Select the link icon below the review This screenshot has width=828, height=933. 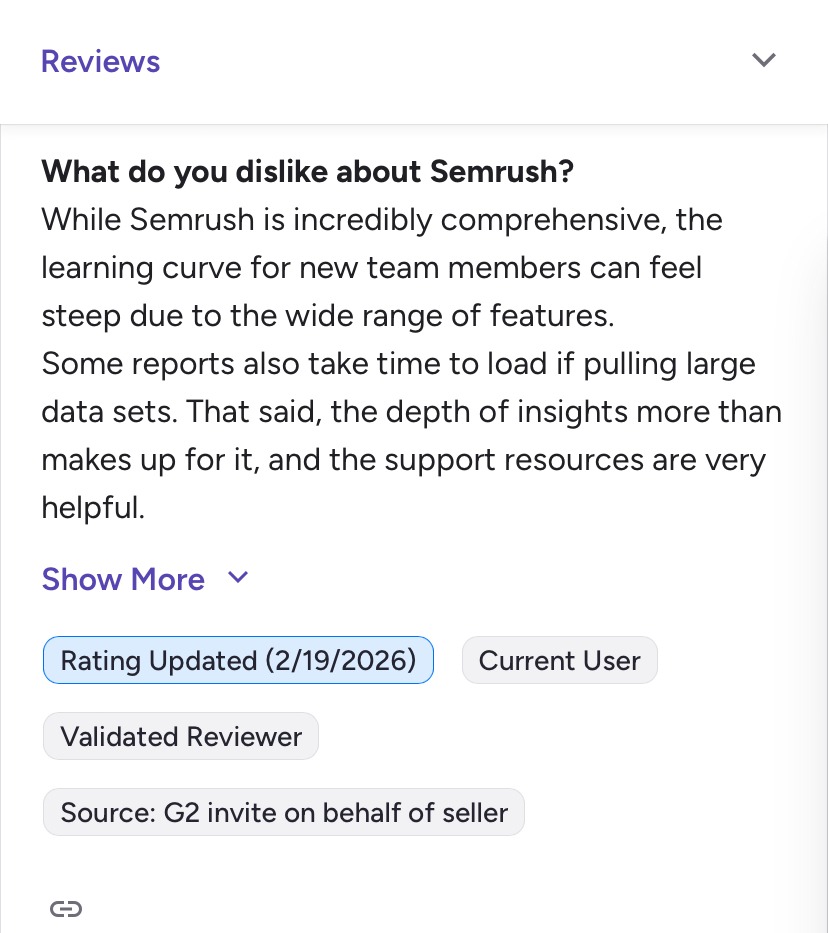tap(66, 909)
